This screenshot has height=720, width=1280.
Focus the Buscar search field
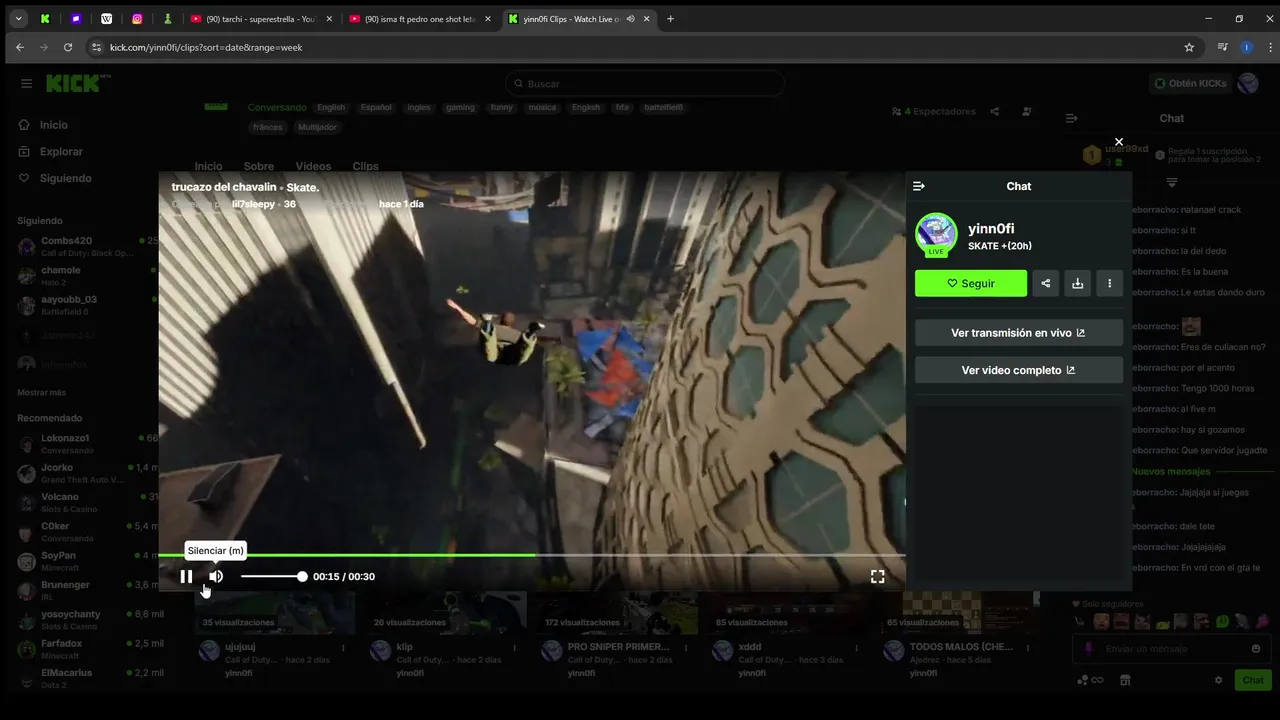[x=645, y=84]
